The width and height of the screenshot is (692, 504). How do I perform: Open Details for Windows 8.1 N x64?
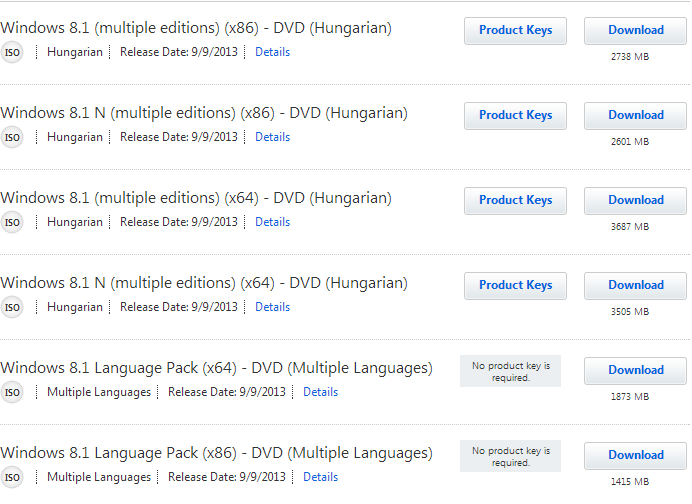coord(272,307)
